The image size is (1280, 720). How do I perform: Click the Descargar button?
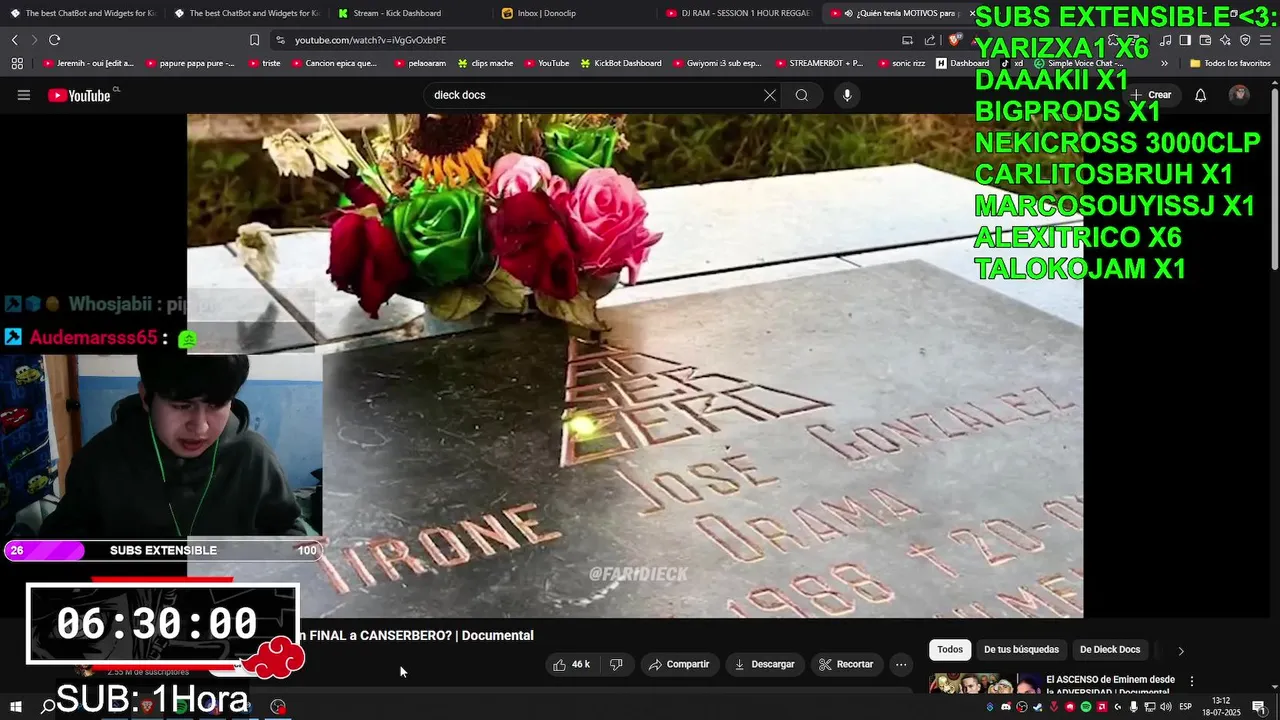coord(764,664)
